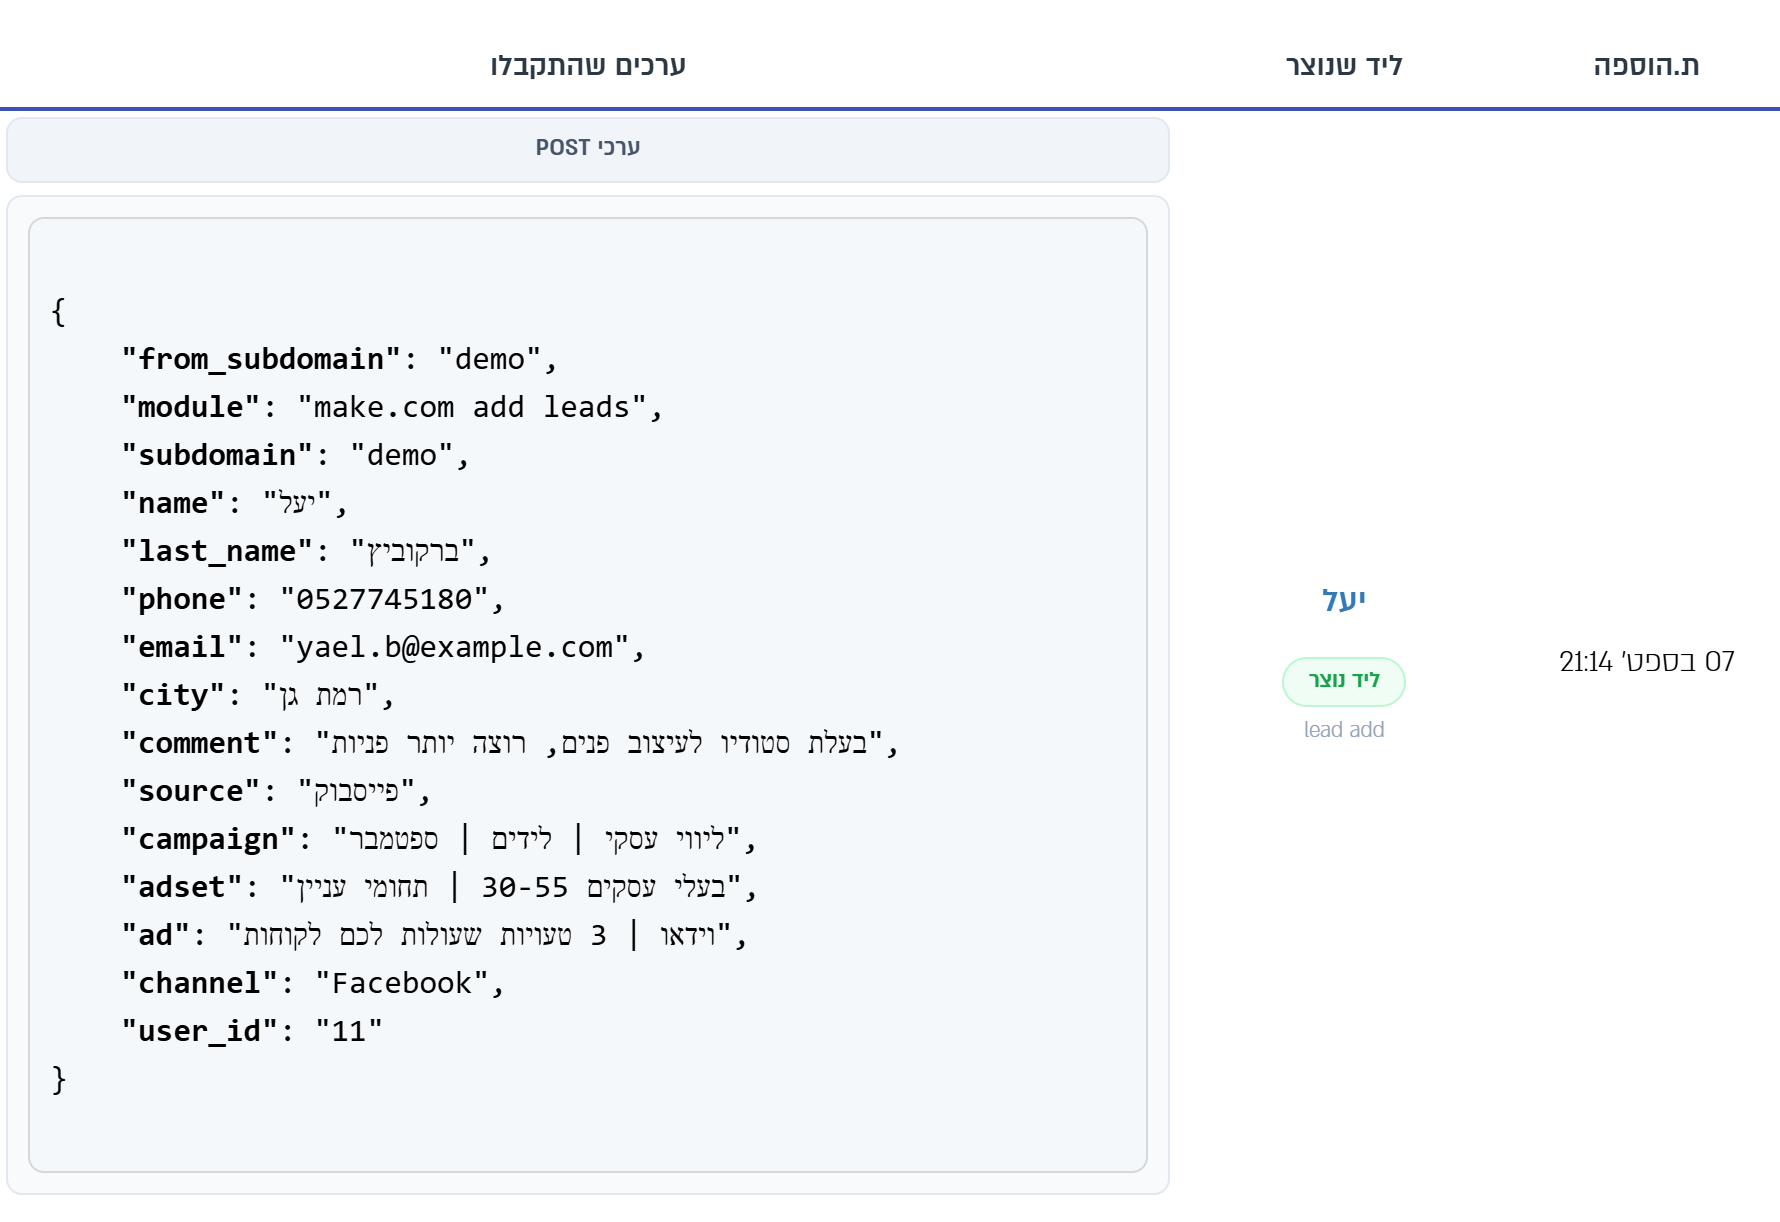Click the "ad" line in JSON
1780x1222 pixels.
tap(433, 935)
